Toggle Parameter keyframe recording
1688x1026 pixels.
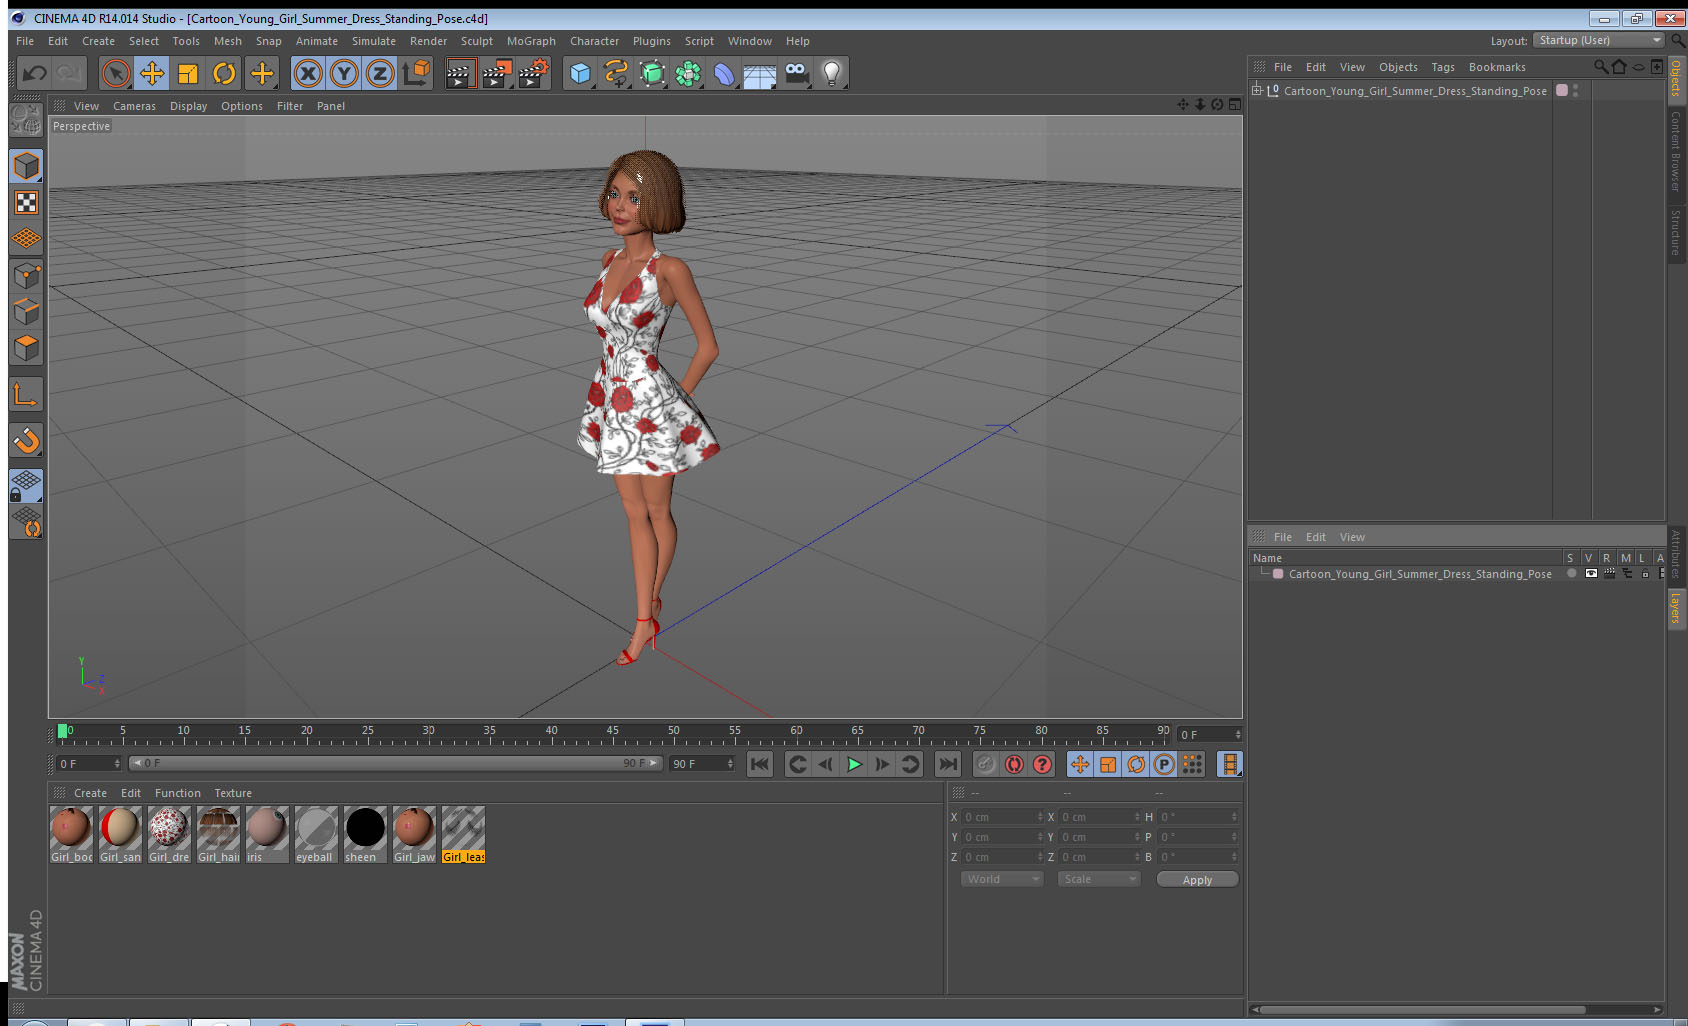1164,764
